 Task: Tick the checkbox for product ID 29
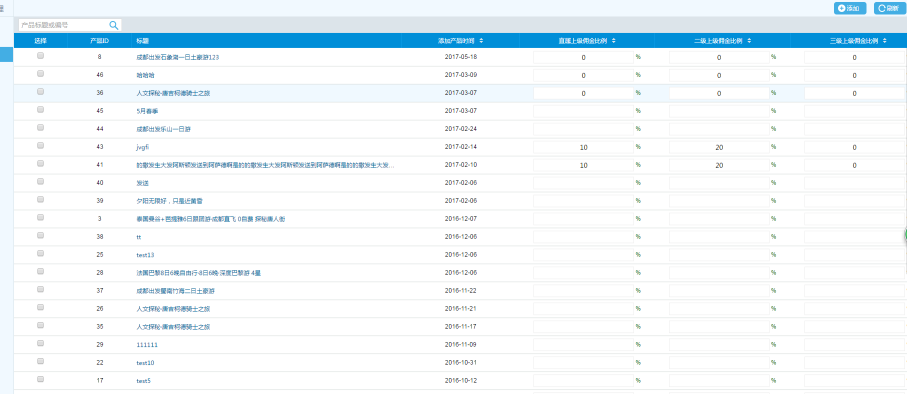coord(40,343)
